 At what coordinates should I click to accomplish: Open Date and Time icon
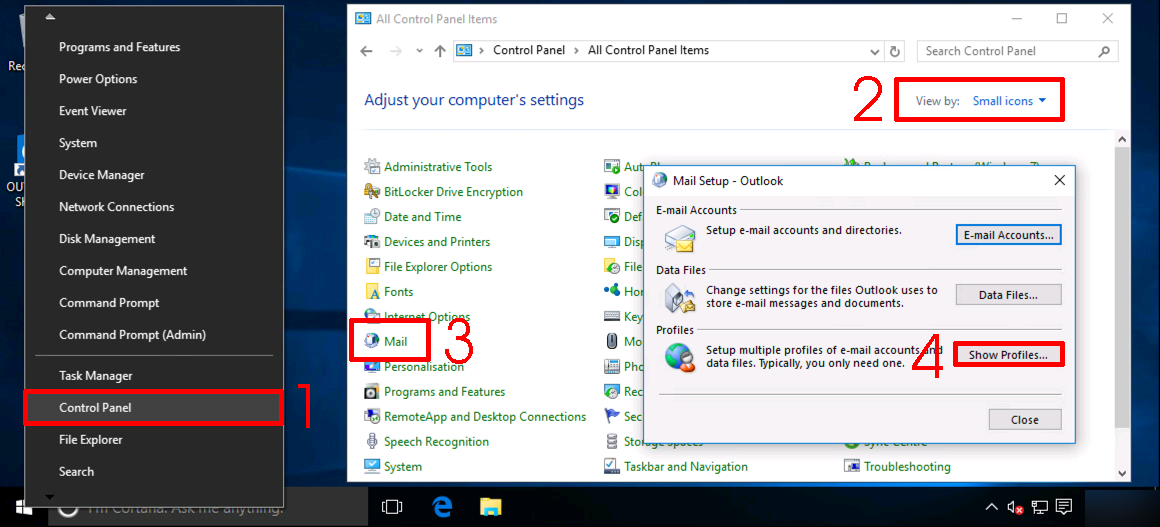click(372, 217)
